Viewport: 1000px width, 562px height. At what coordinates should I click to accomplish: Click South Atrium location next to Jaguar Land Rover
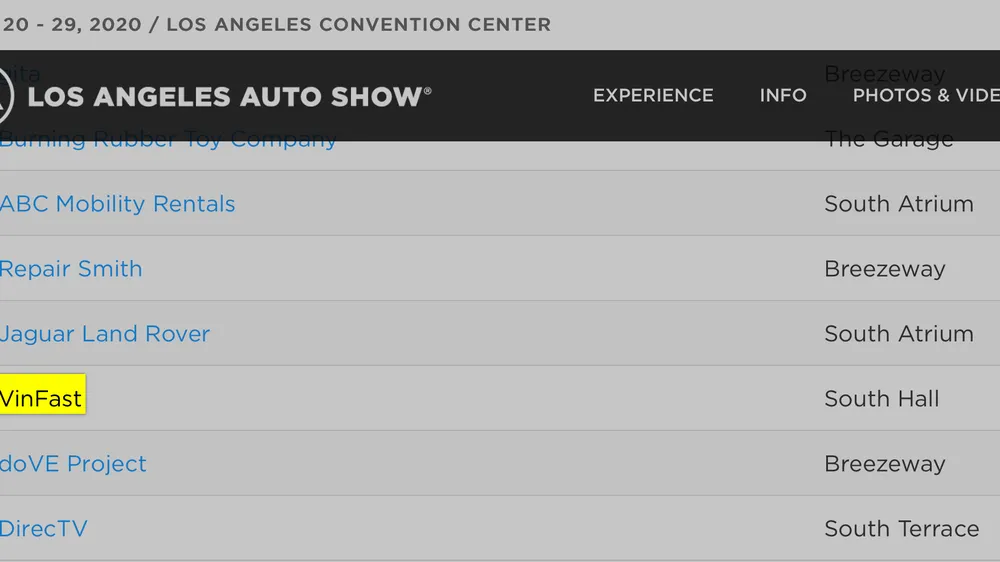tap(899, 334)
